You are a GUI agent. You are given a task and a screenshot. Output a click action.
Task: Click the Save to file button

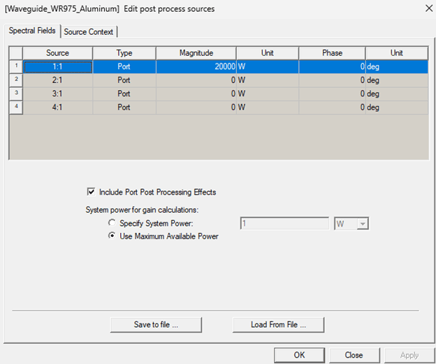pos(156,325)
